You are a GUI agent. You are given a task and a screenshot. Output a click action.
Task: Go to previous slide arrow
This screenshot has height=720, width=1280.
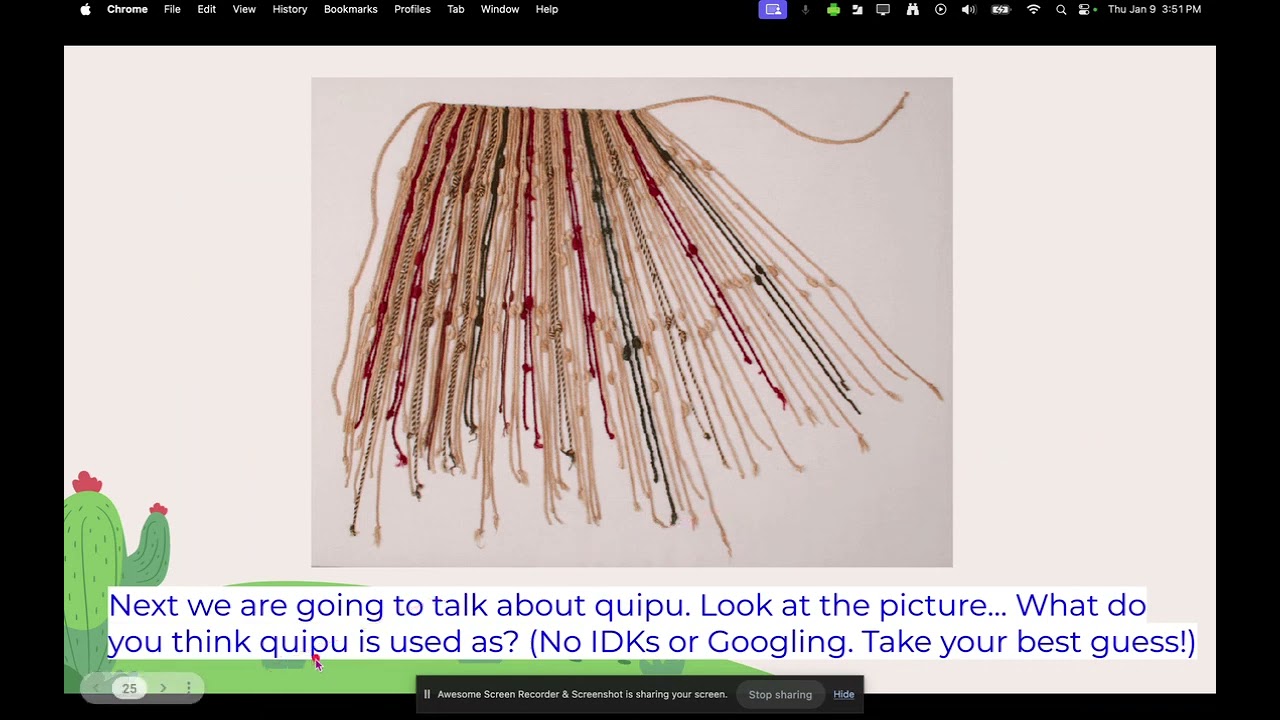(x=96, y=688)
